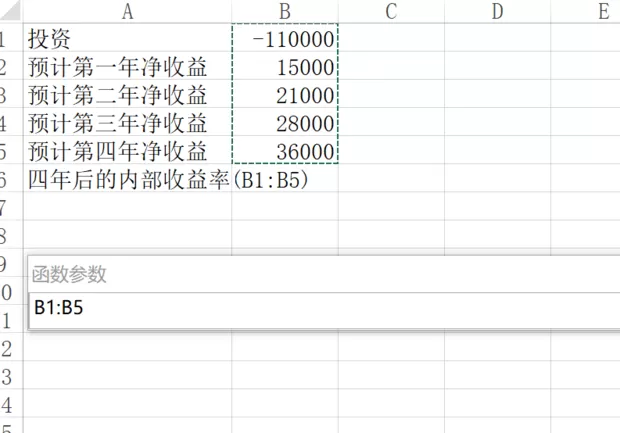Click cell A4 预计第三年净收益
Viewport: 620px width, 433px height.
coord(127,122)
